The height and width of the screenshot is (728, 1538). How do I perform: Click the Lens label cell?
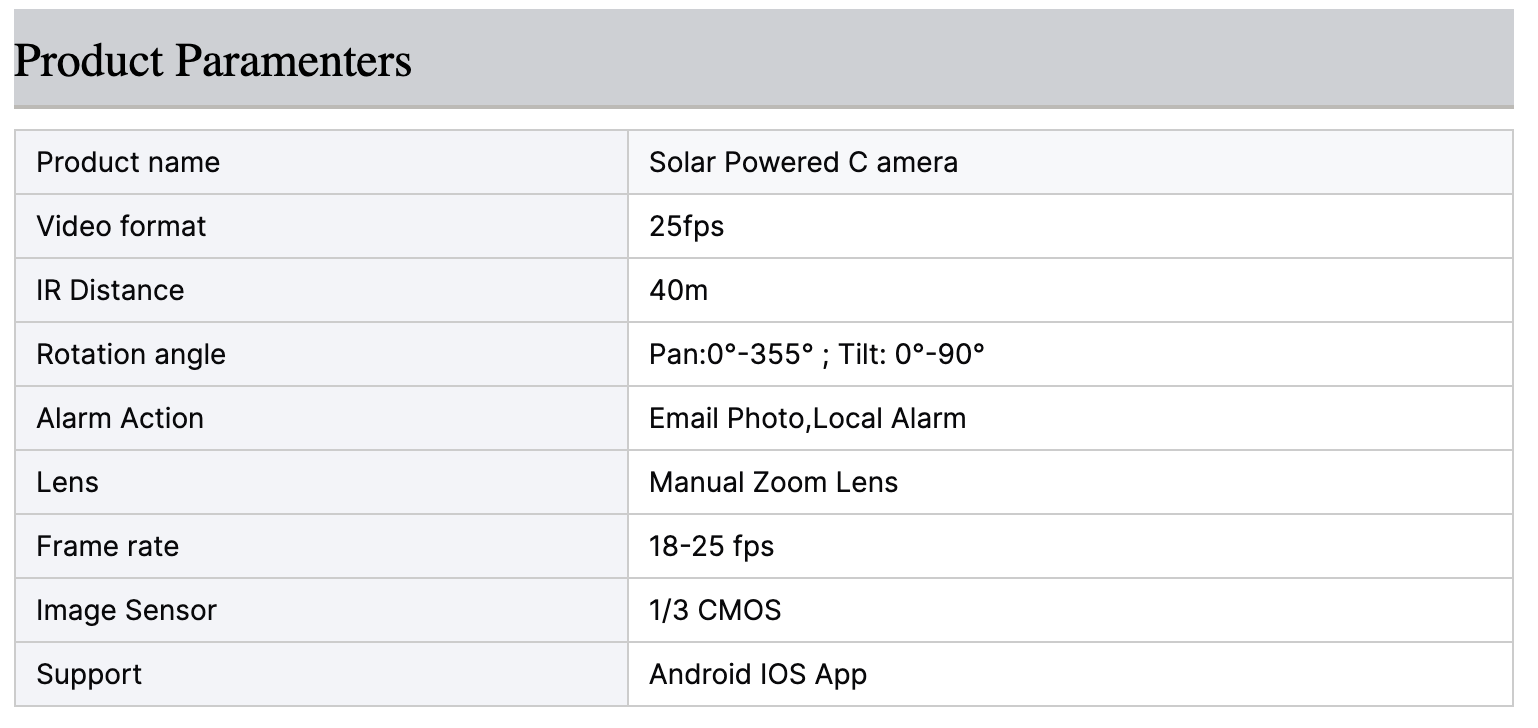click(x=68, y=482)
